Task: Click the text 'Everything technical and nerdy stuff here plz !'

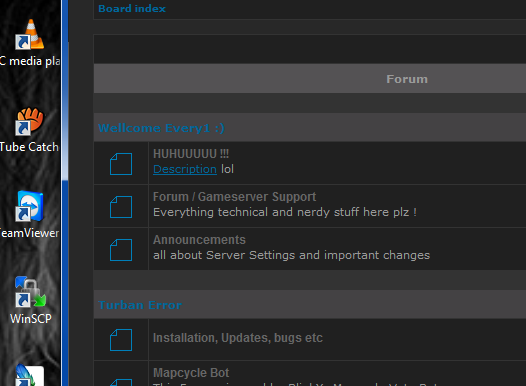Action: pos(285,212)
